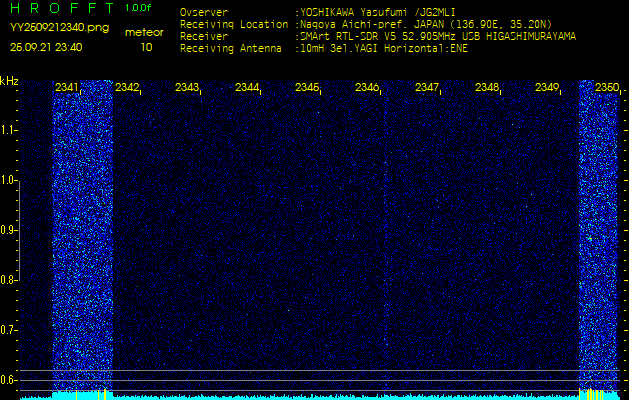The image size is (629, 400).
Task: Select the Receiving Antenna YAGI description
Action: coord(396,47)
